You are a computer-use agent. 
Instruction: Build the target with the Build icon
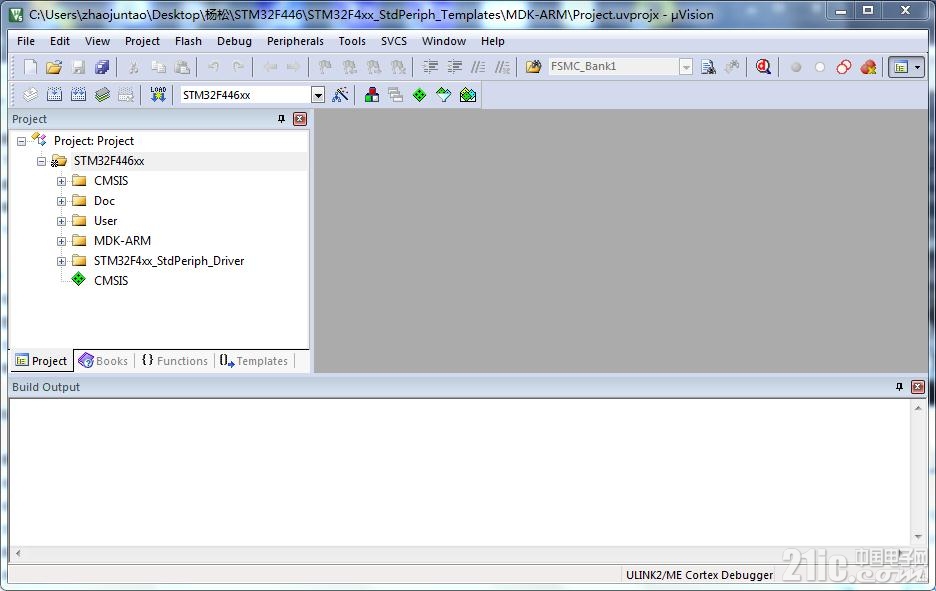click(x=54, y=94)
